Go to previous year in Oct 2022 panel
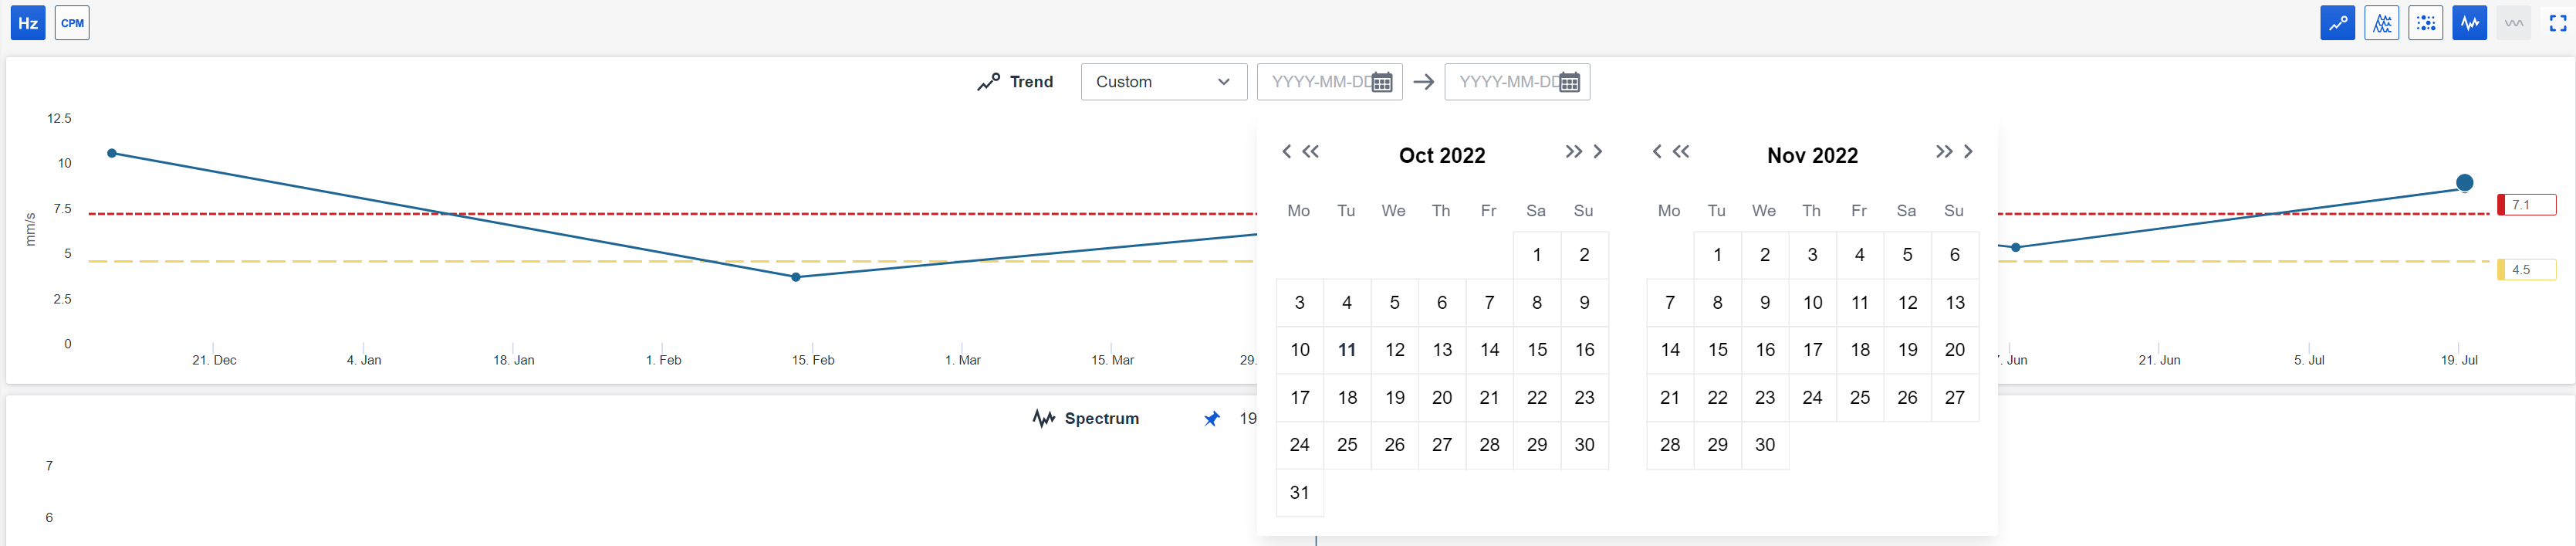 [x=1311, y=152]
